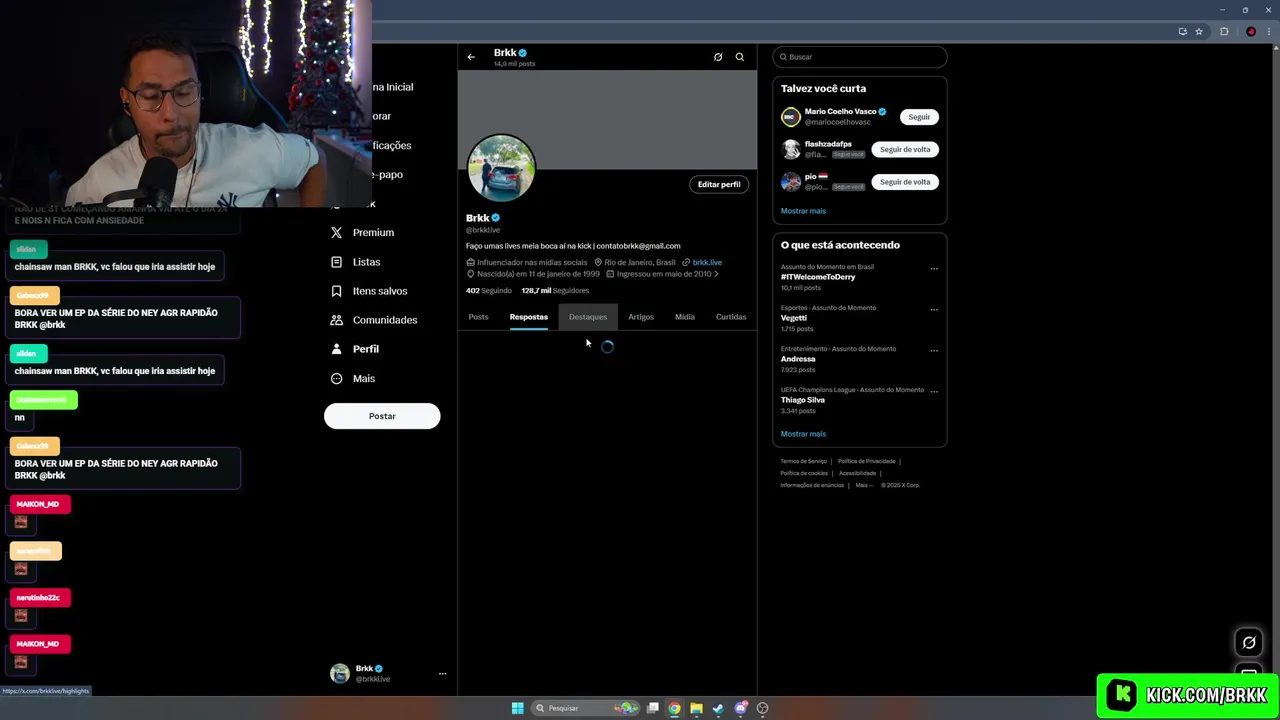Image resolution: width=1280 pixels, height=720 pixels.
Task: Open File Explorer from taskbar
Action: coord(696,708)
